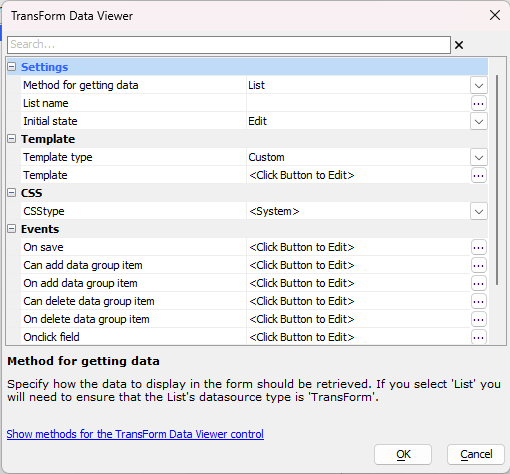Open the Method for getting data dropdown
510x474 pixels.
tap(479, 85)
